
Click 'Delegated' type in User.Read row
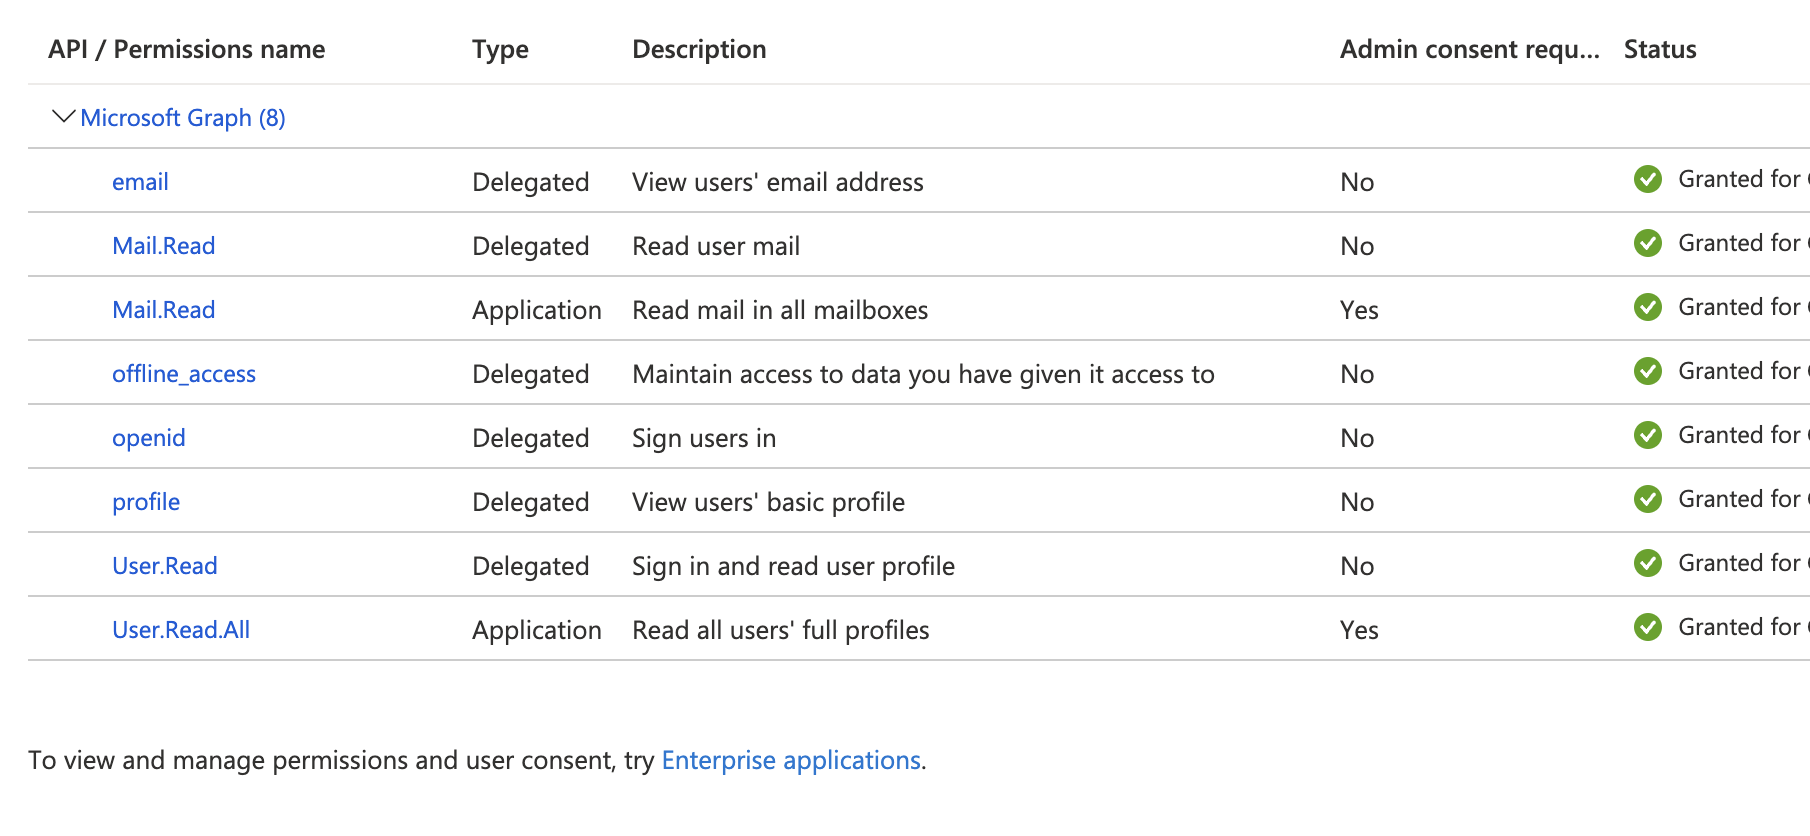pos(530,566)
